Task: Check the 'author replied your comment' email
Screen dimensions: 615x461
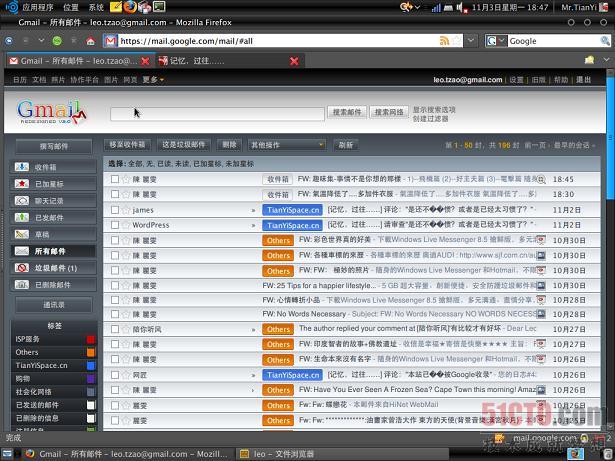Action: coord(115,329)
